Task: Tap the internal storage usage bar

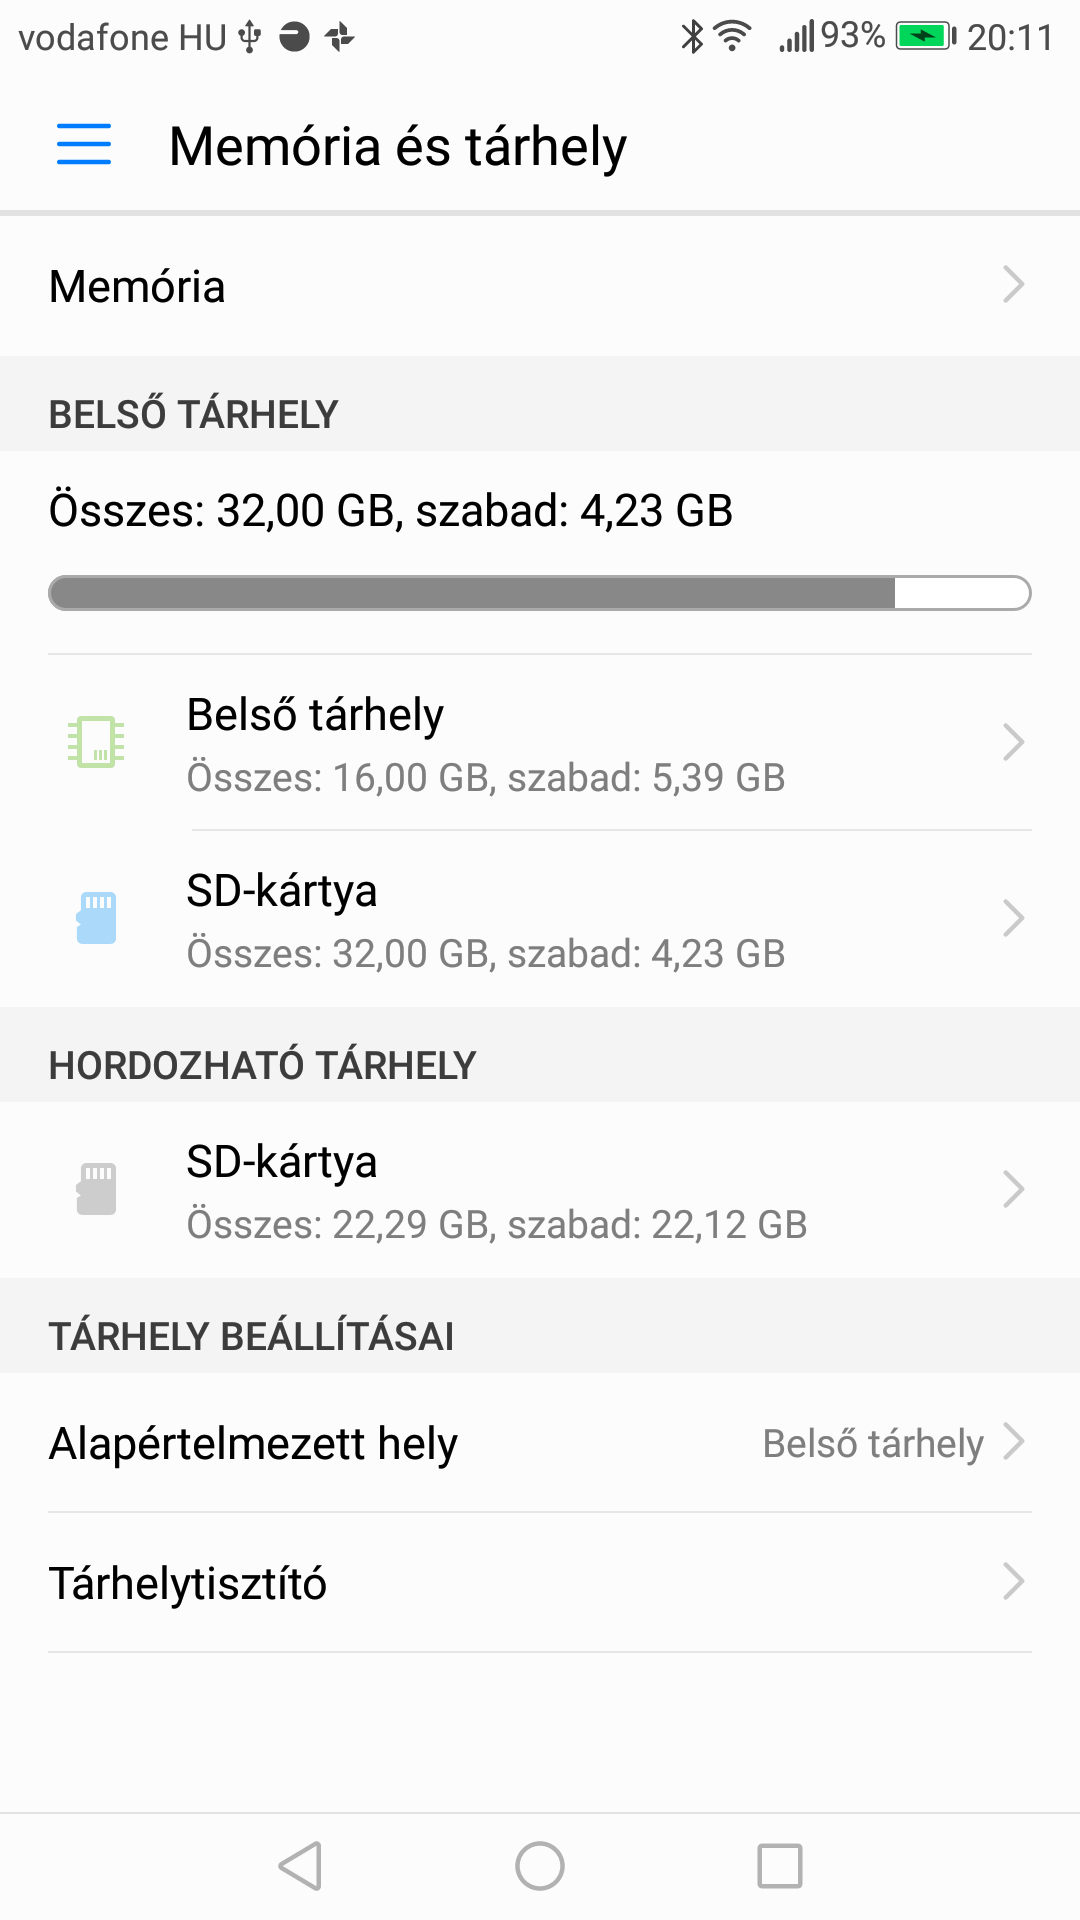Action: (x=540, y=593)
